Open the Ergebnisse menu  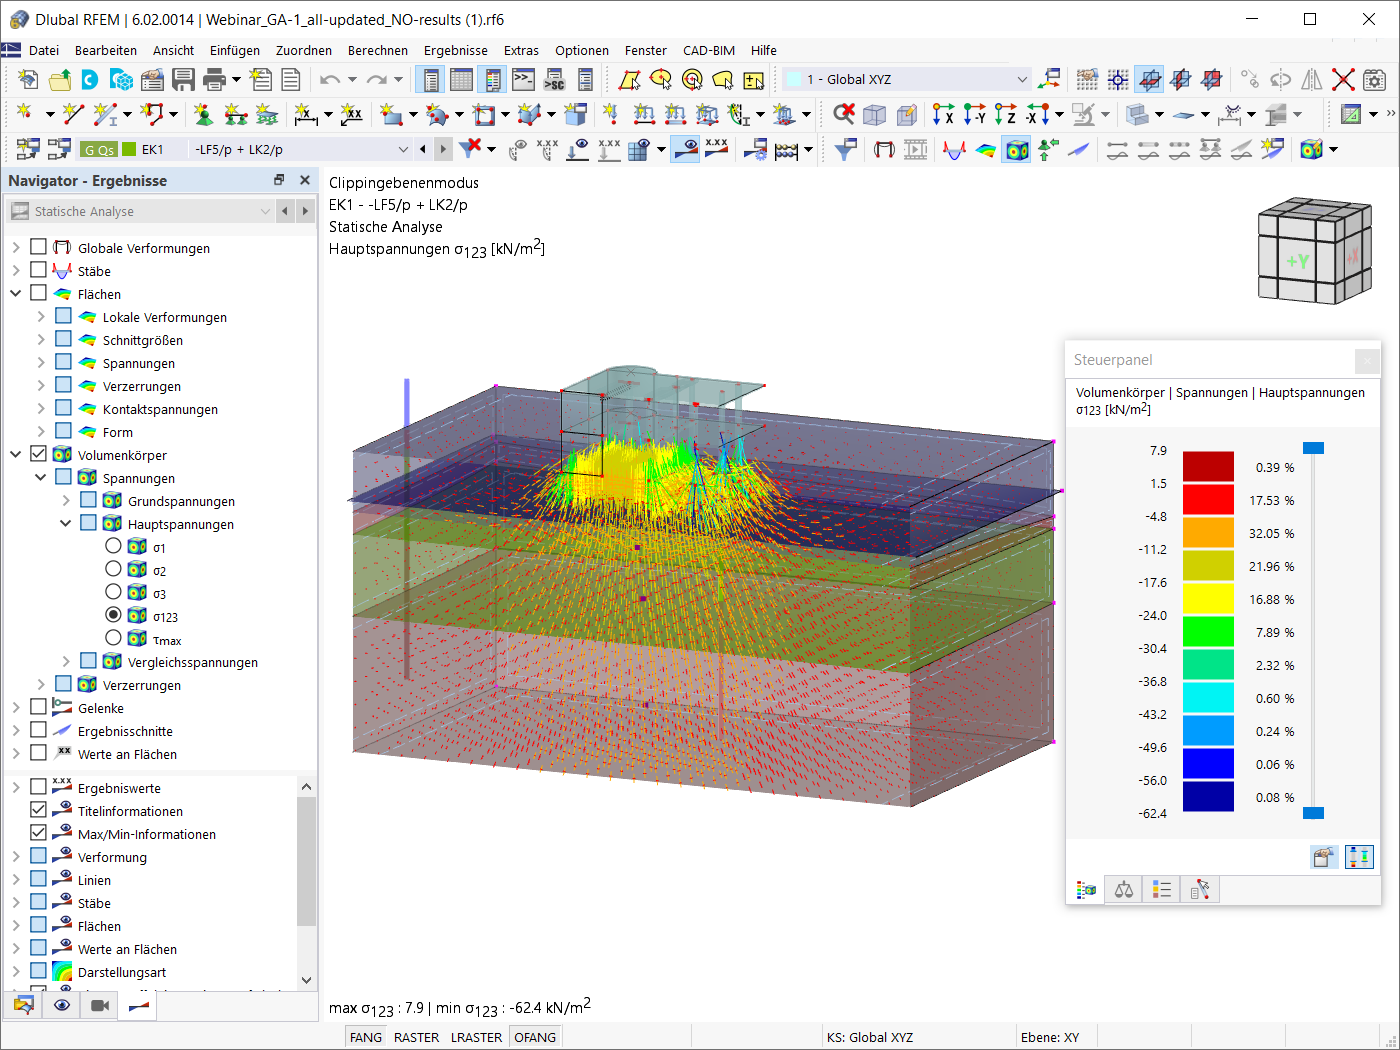455,50
